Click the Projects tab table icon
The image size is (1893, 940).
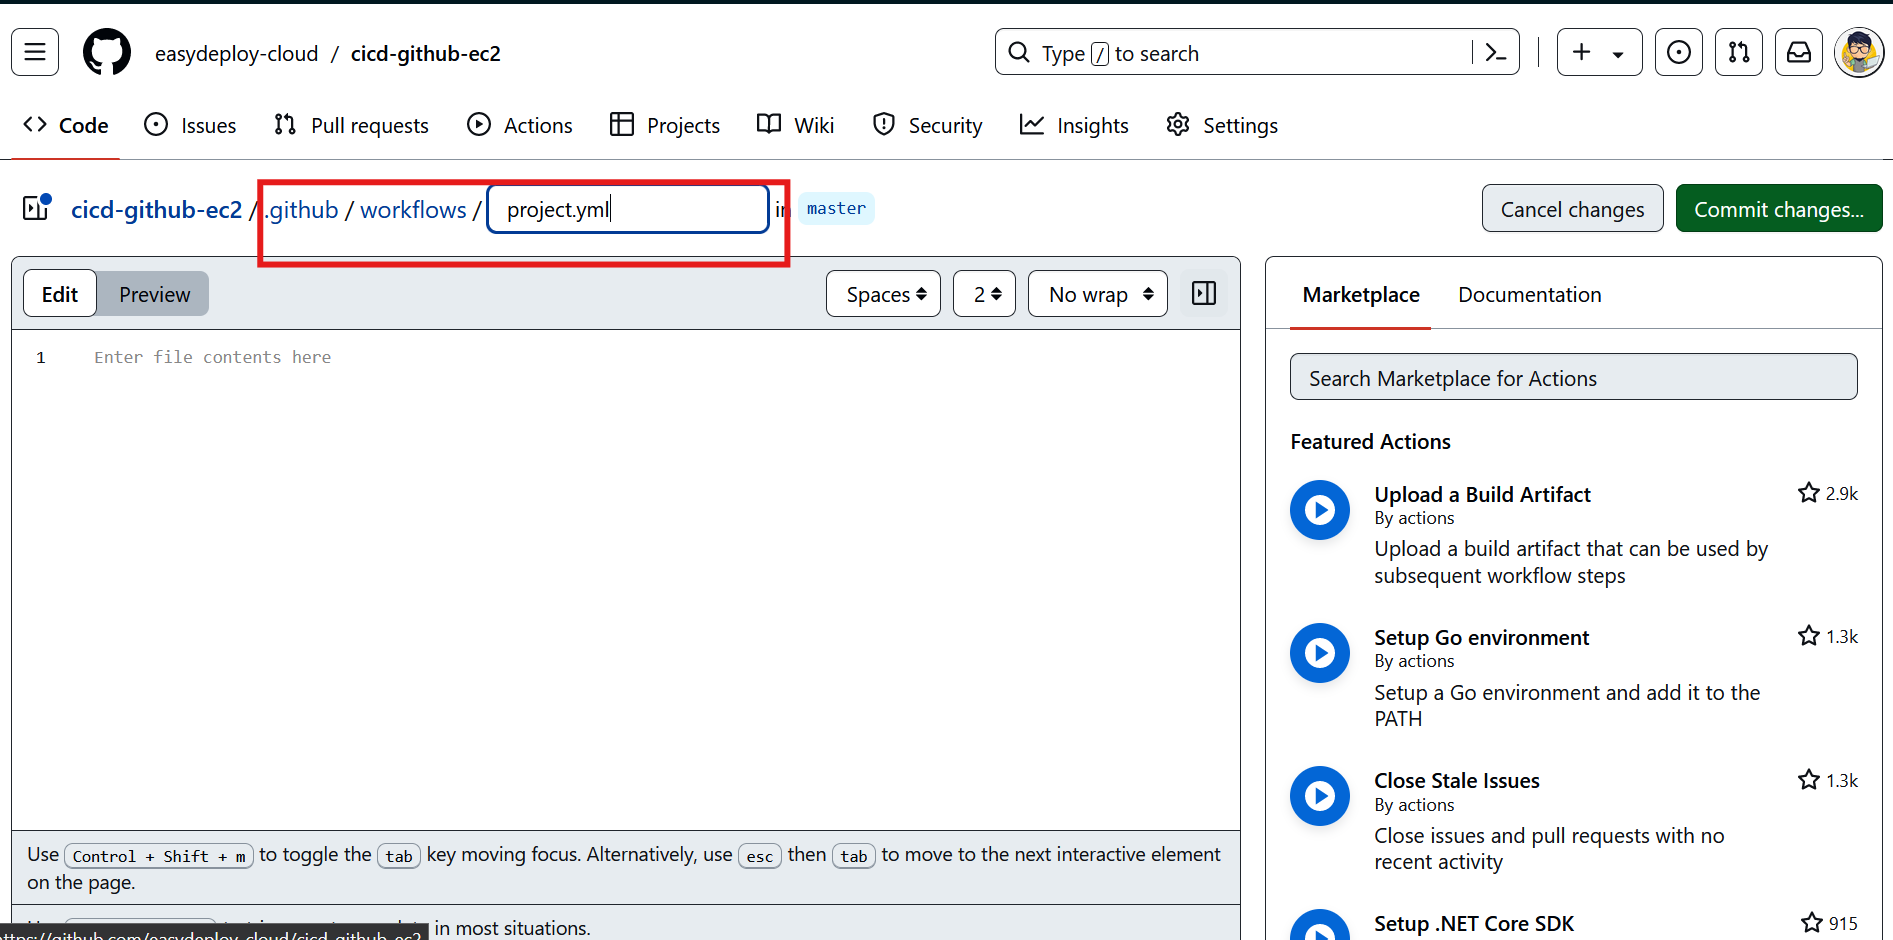[x=622, y=124]
